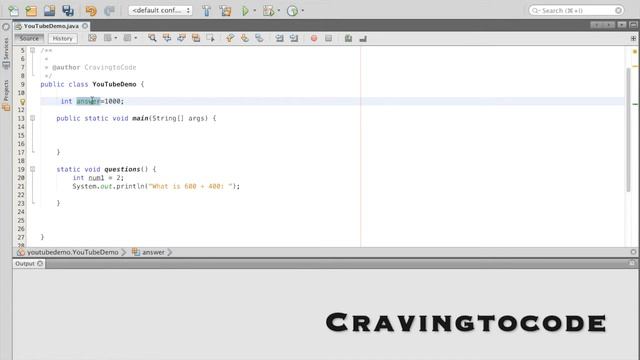Image resolution: width=640 pixels, height=360 pixels.
Task: Click in the Search input field
Action: [576, 10]
